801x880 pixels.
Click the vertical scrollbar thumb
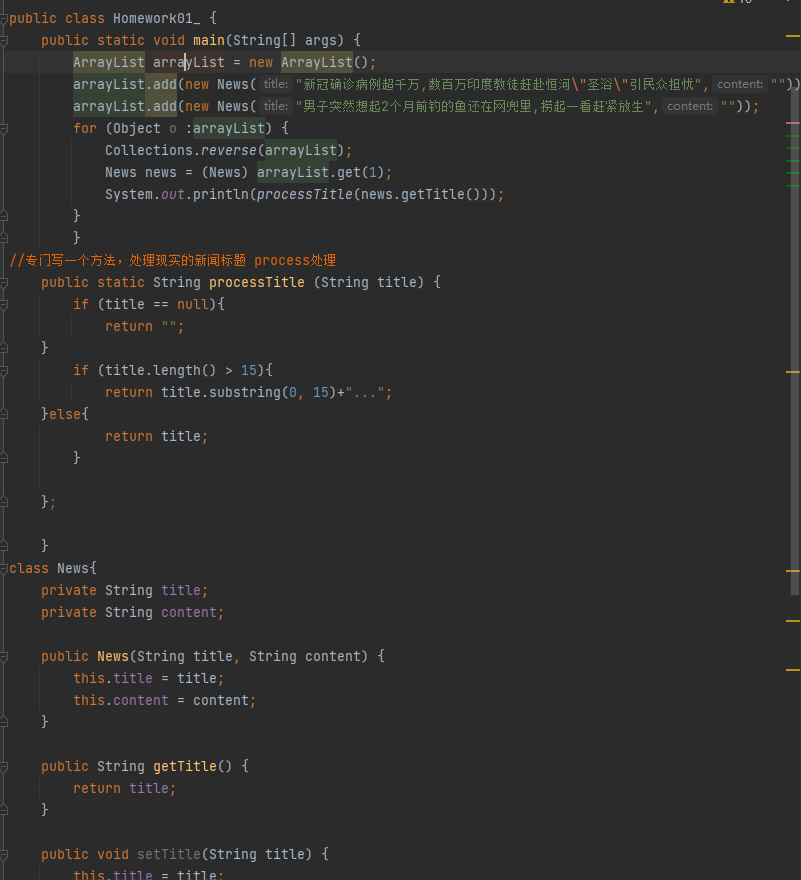click(795, 340)
